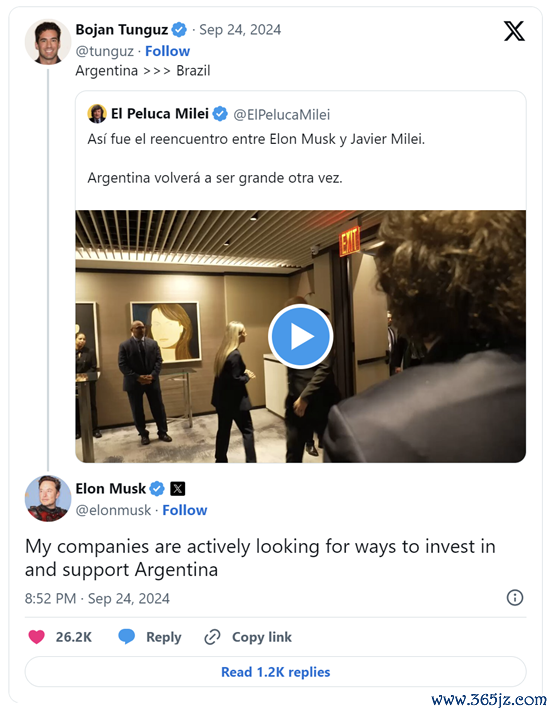Follow the @elonmusk account
Viewport: 554px width, 715px height.
click(x=185, y=510)
